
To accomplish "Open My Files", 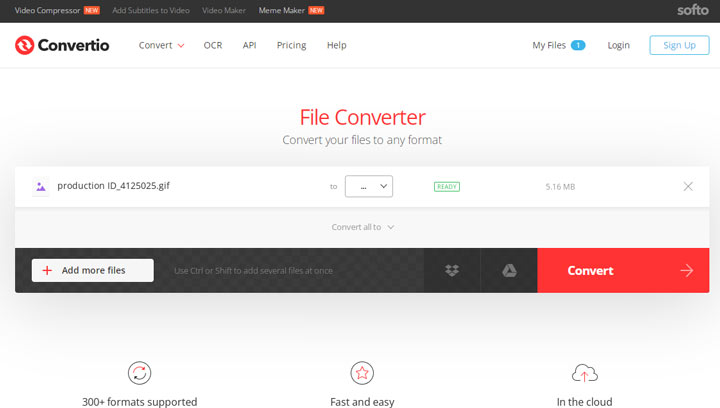I will click(549, 45).
